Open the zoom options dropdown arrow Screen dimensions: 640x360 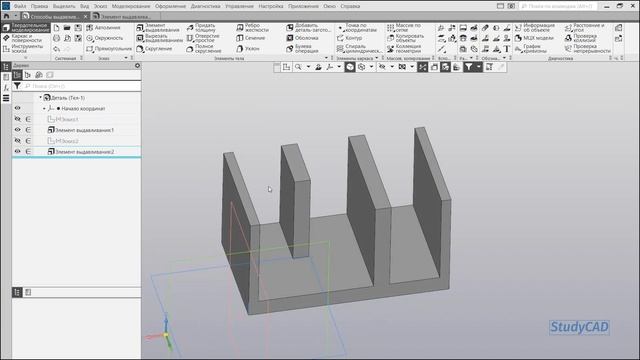308,67
